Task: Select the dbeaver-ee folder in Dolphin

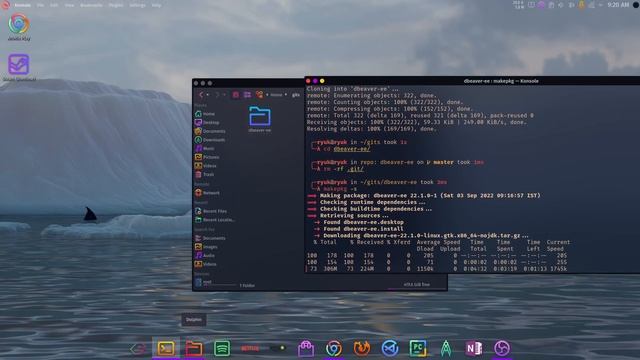Action: [x=260, y=119]
